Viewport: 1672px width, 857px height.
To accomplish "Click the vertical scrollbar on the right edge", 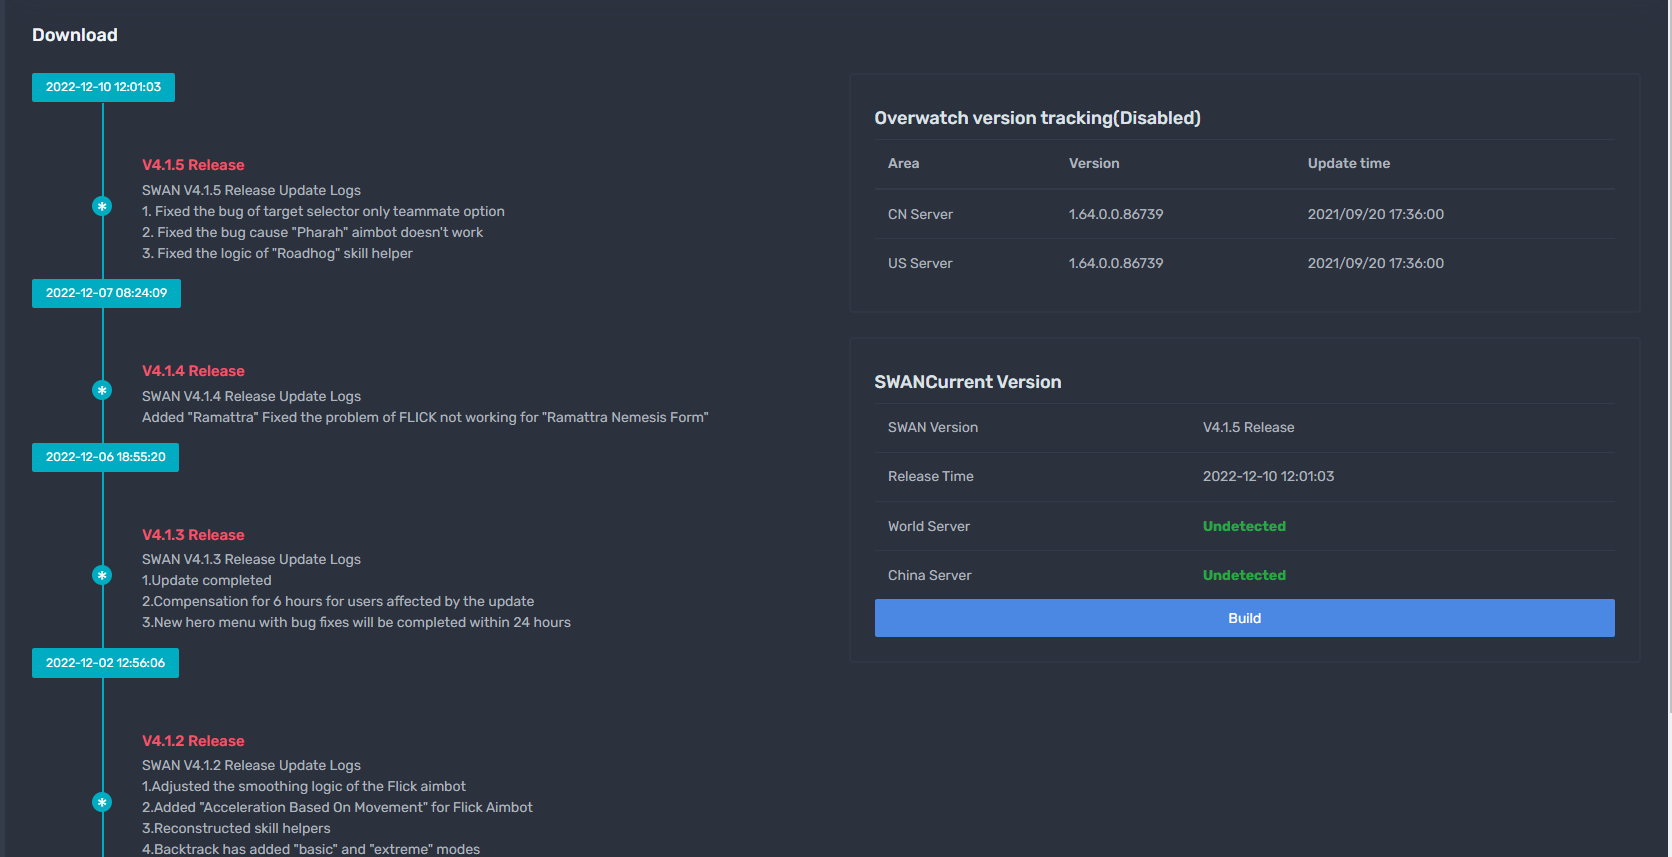I will [x=1667, y=350].
